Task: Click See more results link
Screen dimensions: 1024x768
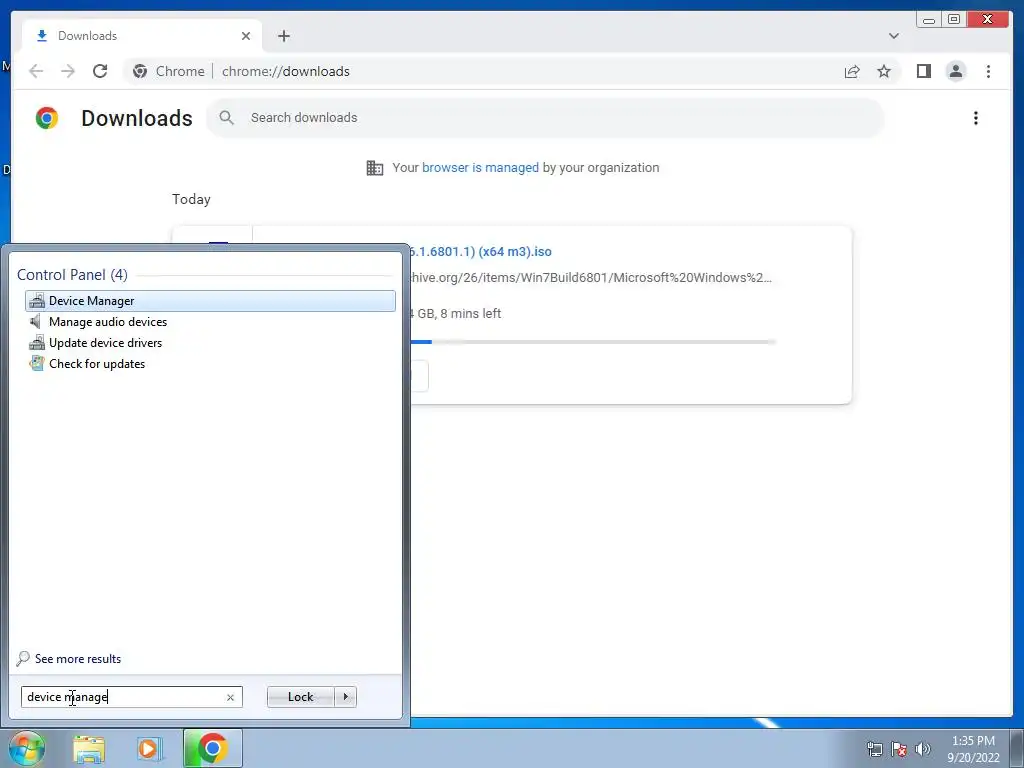Action: point(78,659)
